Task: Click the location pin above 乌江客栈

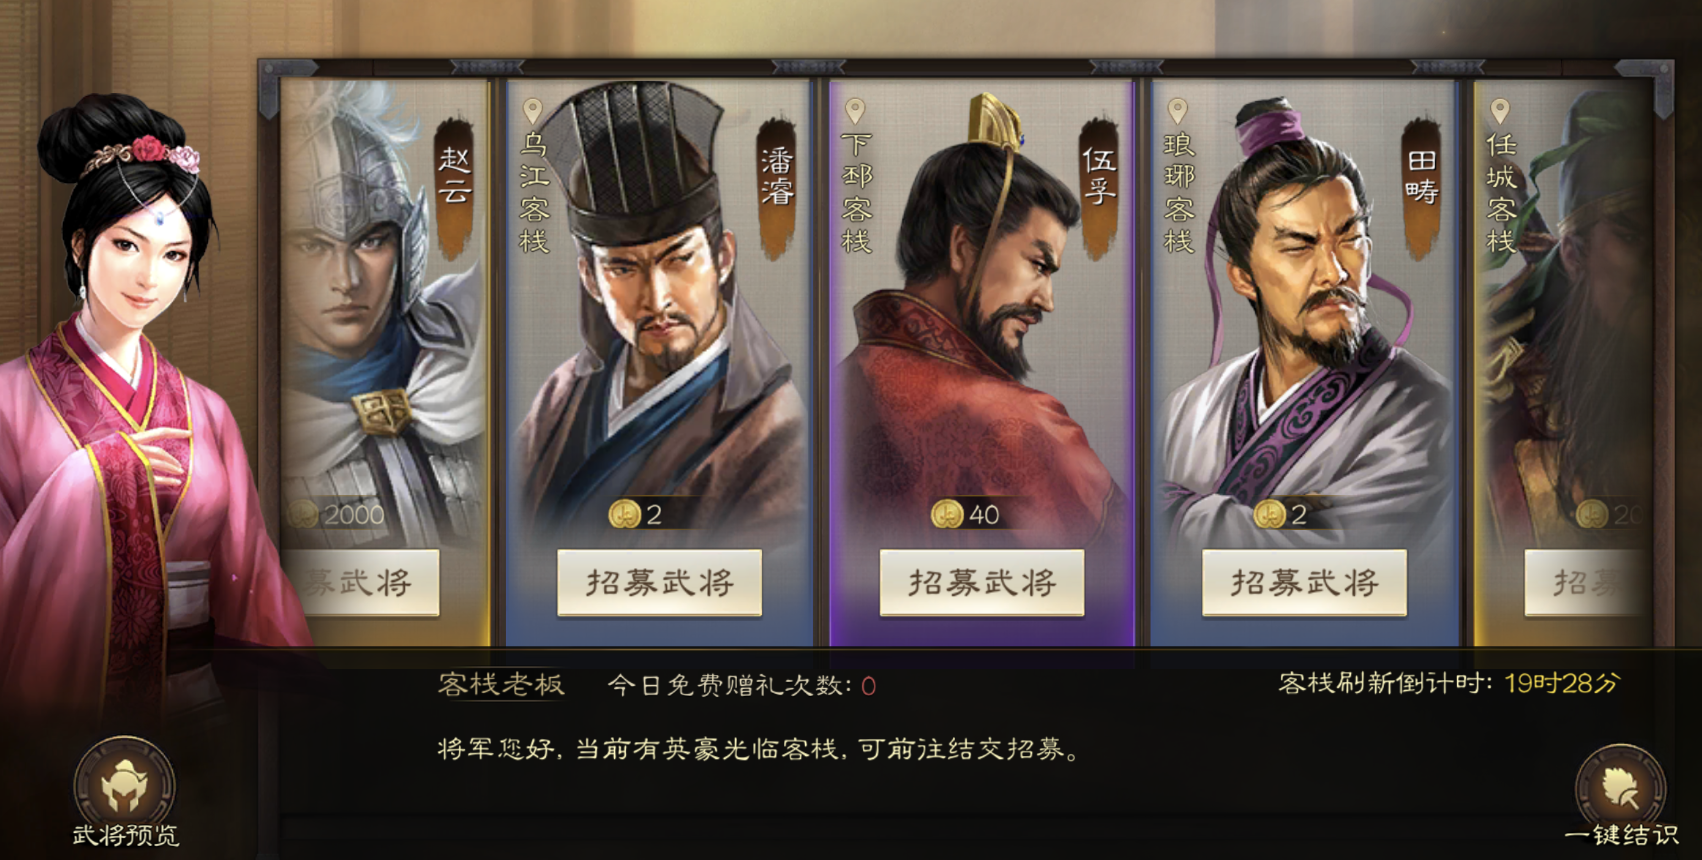Action: point(533,111)
